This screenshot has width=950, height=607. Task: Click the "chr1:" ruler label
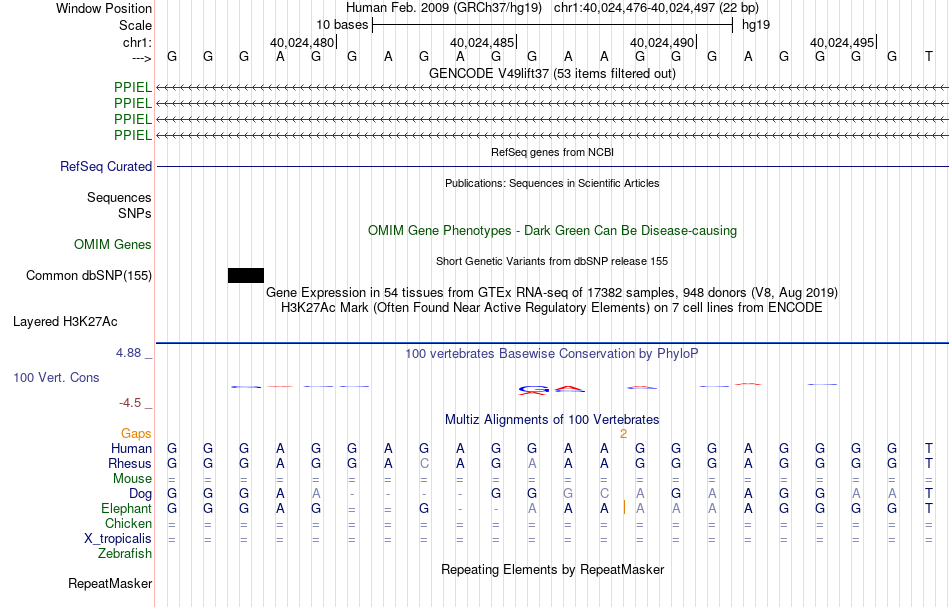point(137,42)
